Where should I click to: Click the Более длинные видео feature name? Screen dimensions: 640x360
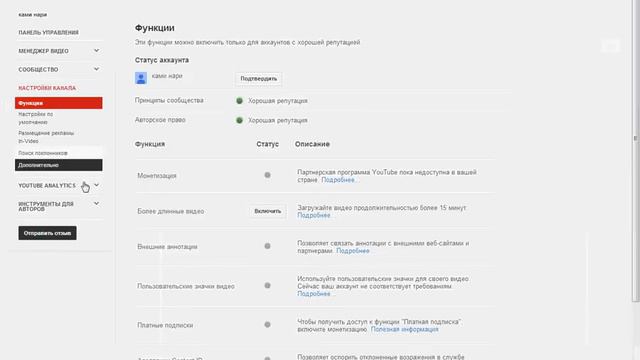point(171,211)
